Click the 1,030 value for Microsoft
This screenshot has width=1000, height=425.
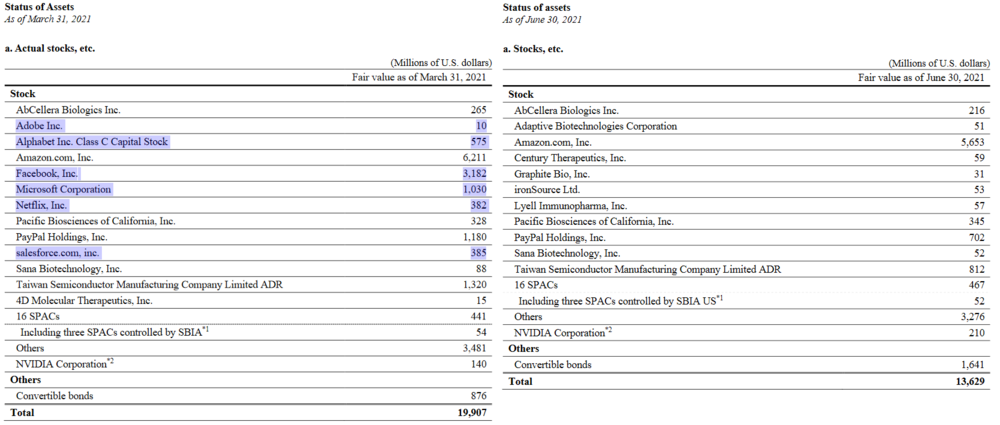[x=473, y=189]
